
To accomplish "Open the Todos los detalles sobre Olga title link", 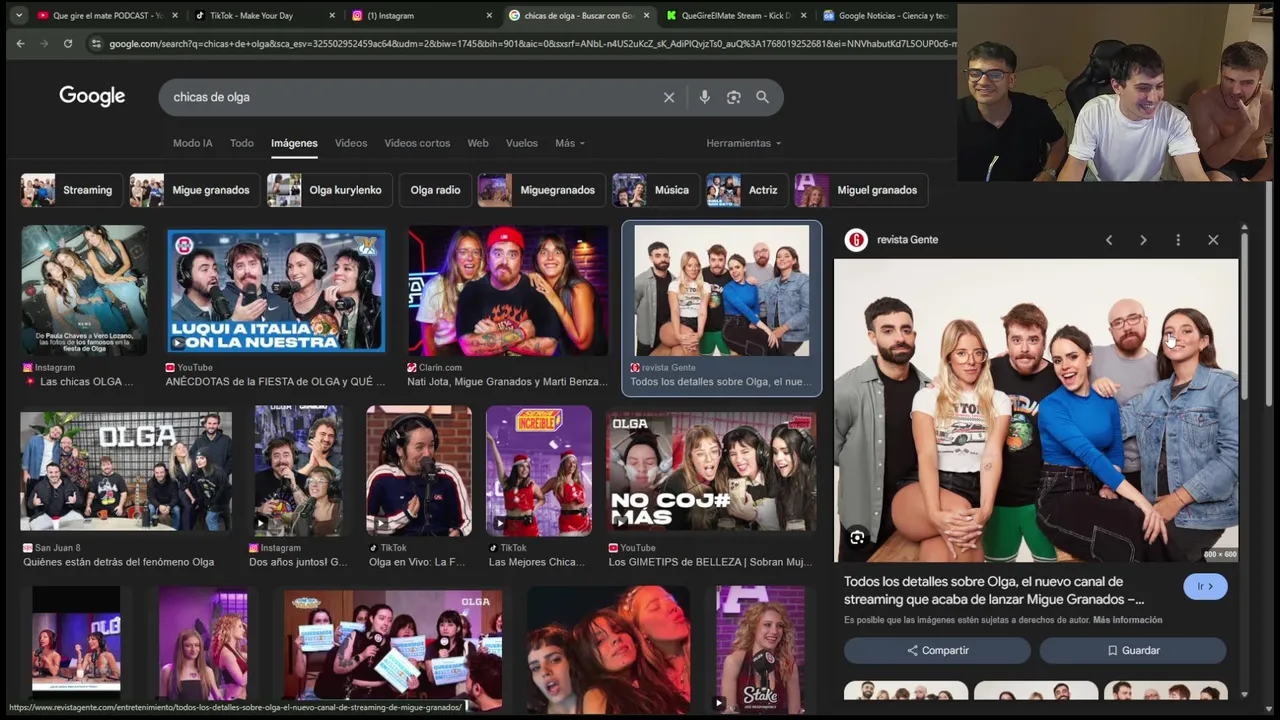I will click(994, 590).
